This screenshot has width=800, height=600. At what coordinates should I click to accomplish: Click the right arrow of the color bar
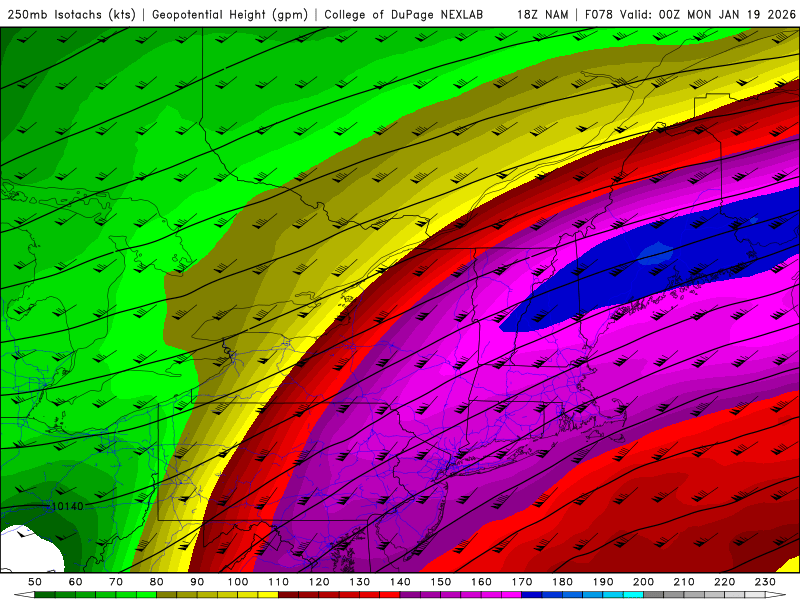[776, 595]
